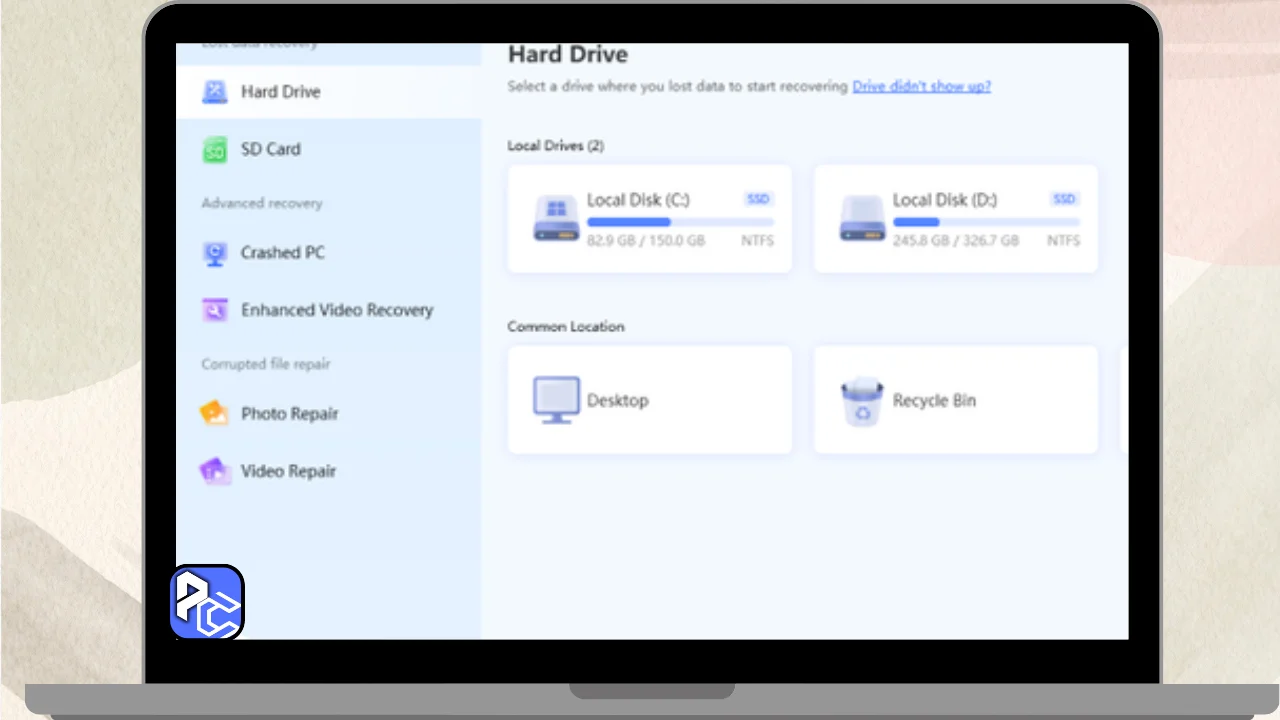This screenshot has height=720, width=1280.
Task: Click the "Corrupted file repair" section label
Action: click(x=266, y=364)
